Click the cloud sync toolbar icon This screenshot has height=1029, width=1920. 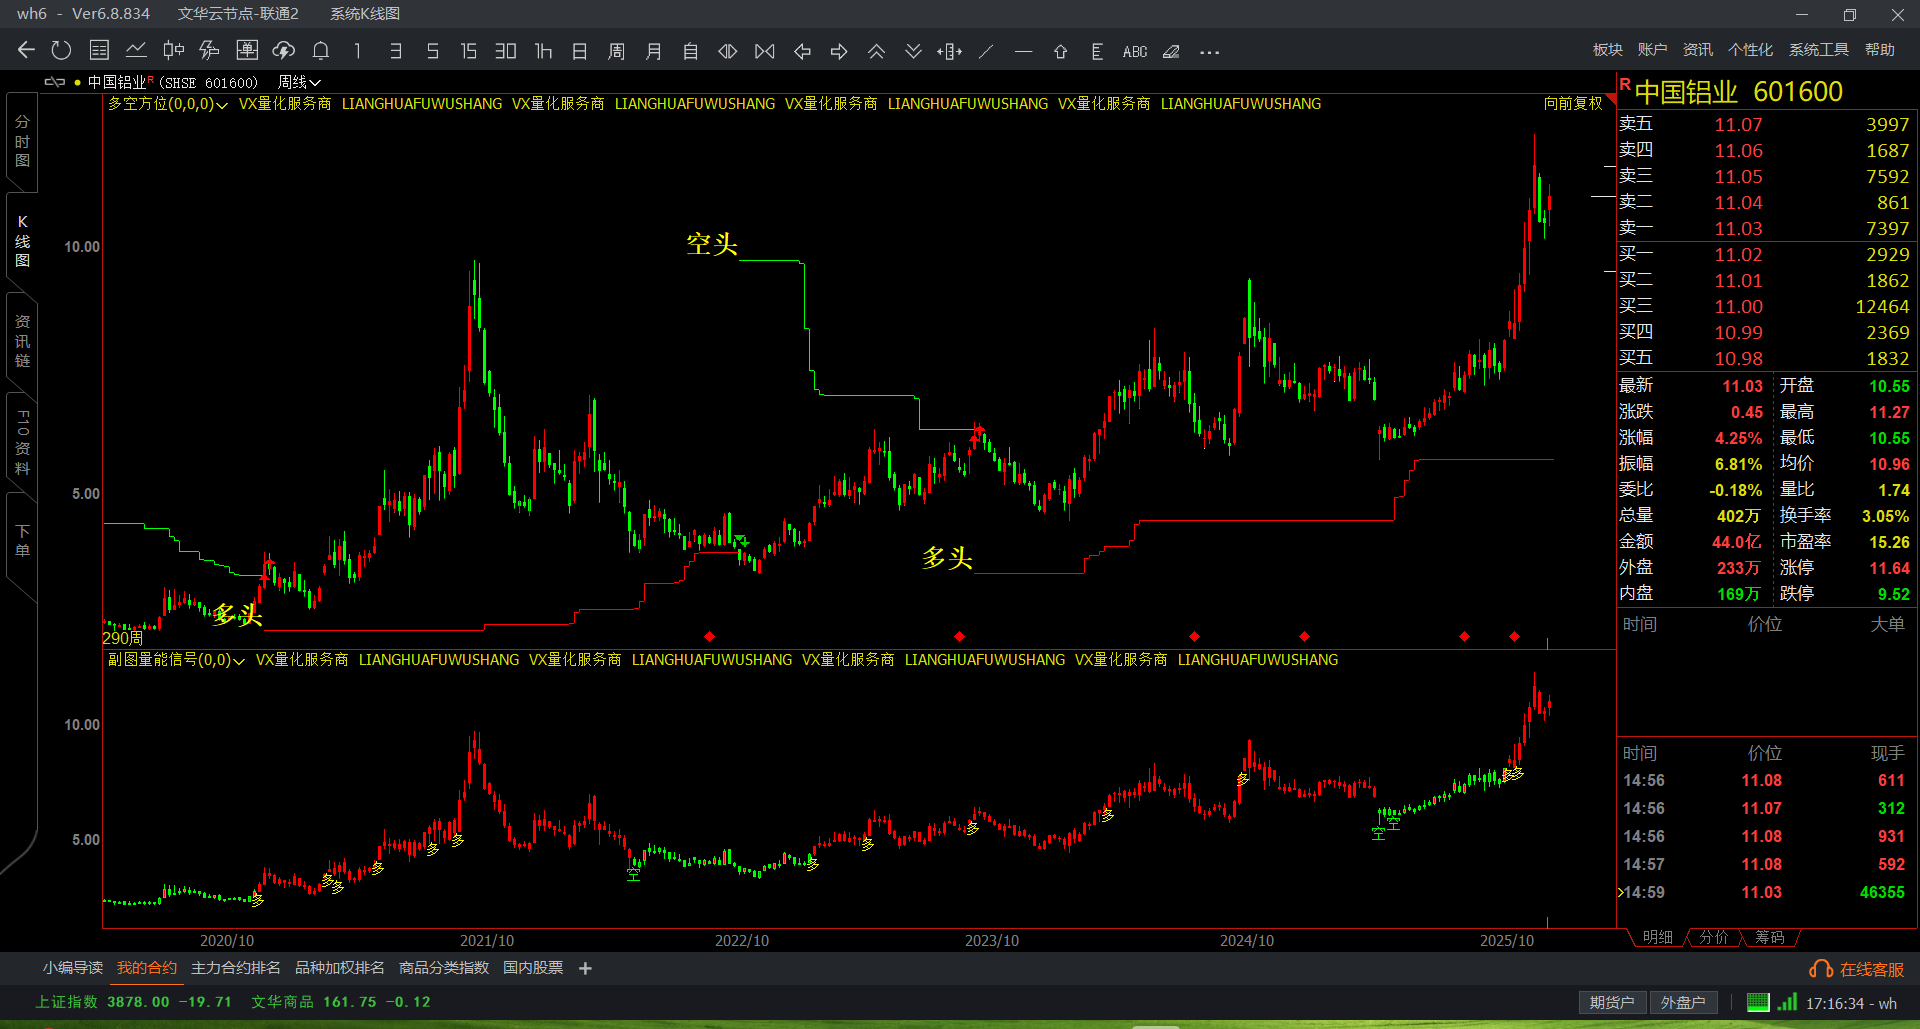[x=284, y=51]
